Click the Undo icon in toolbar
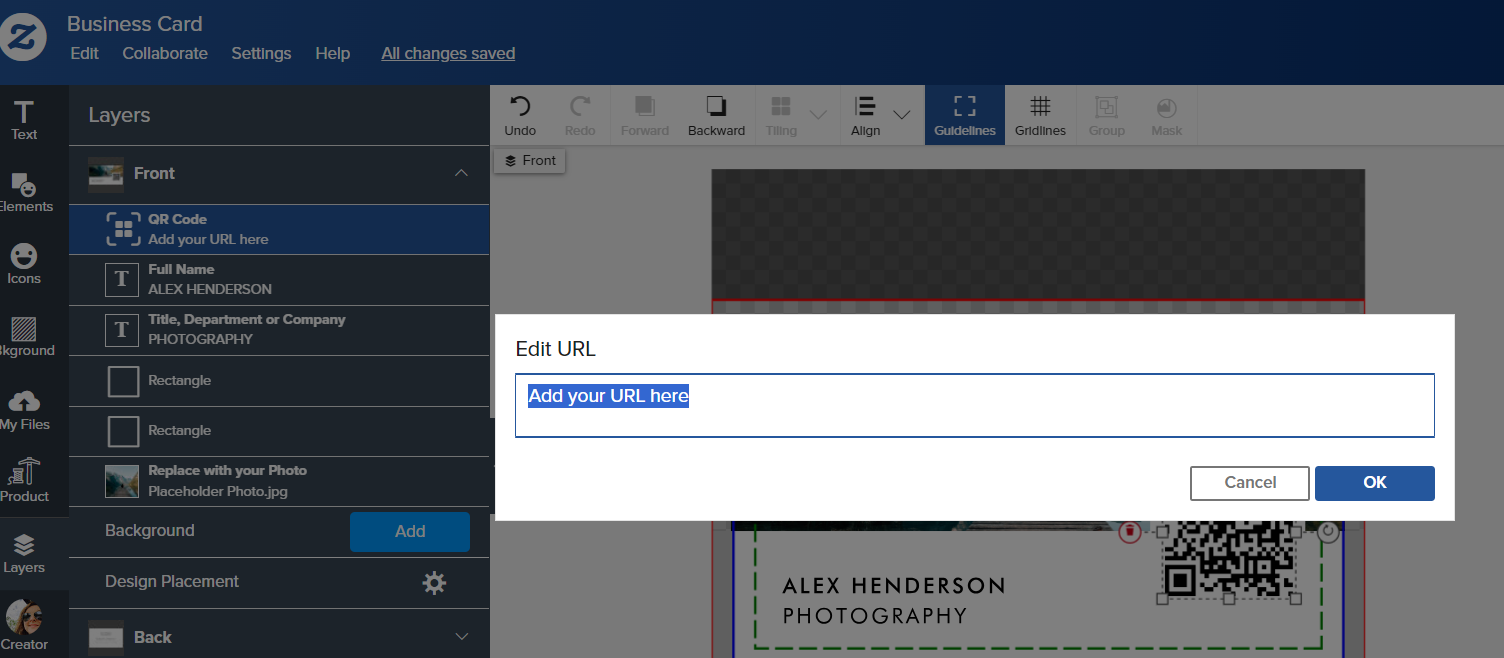The image size is (1504, 658). pyautogui.click(x=520, y=114)
